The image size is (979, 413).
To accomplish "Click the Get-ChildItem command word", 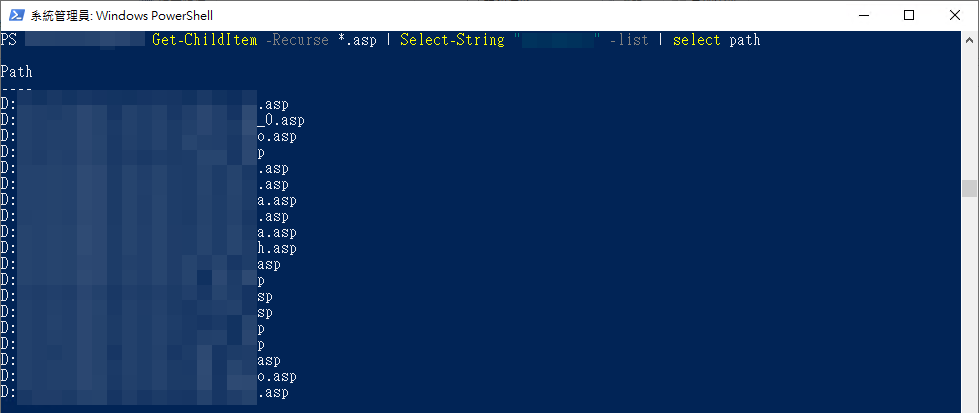I will pyautogui.click(x=204, y=40).
